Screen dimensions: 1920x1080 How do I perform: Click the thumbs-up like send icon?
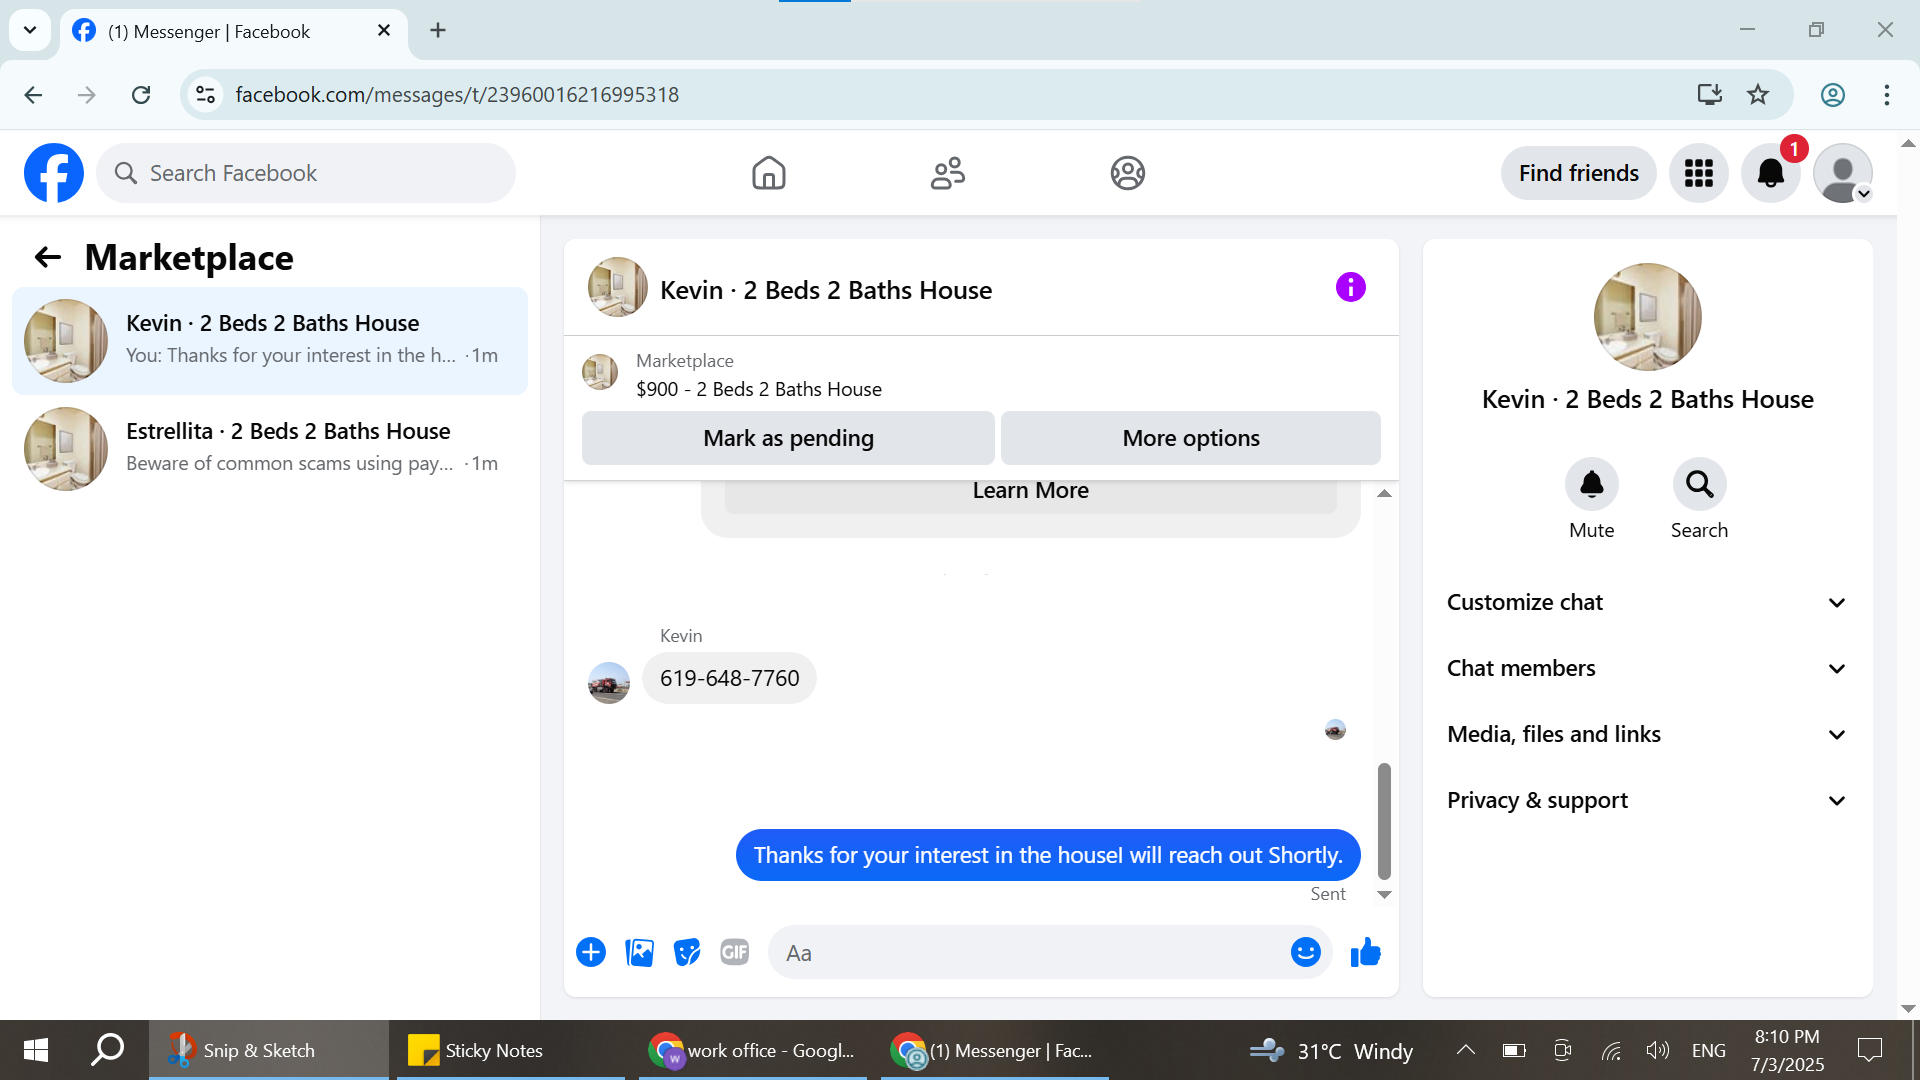1365,953
